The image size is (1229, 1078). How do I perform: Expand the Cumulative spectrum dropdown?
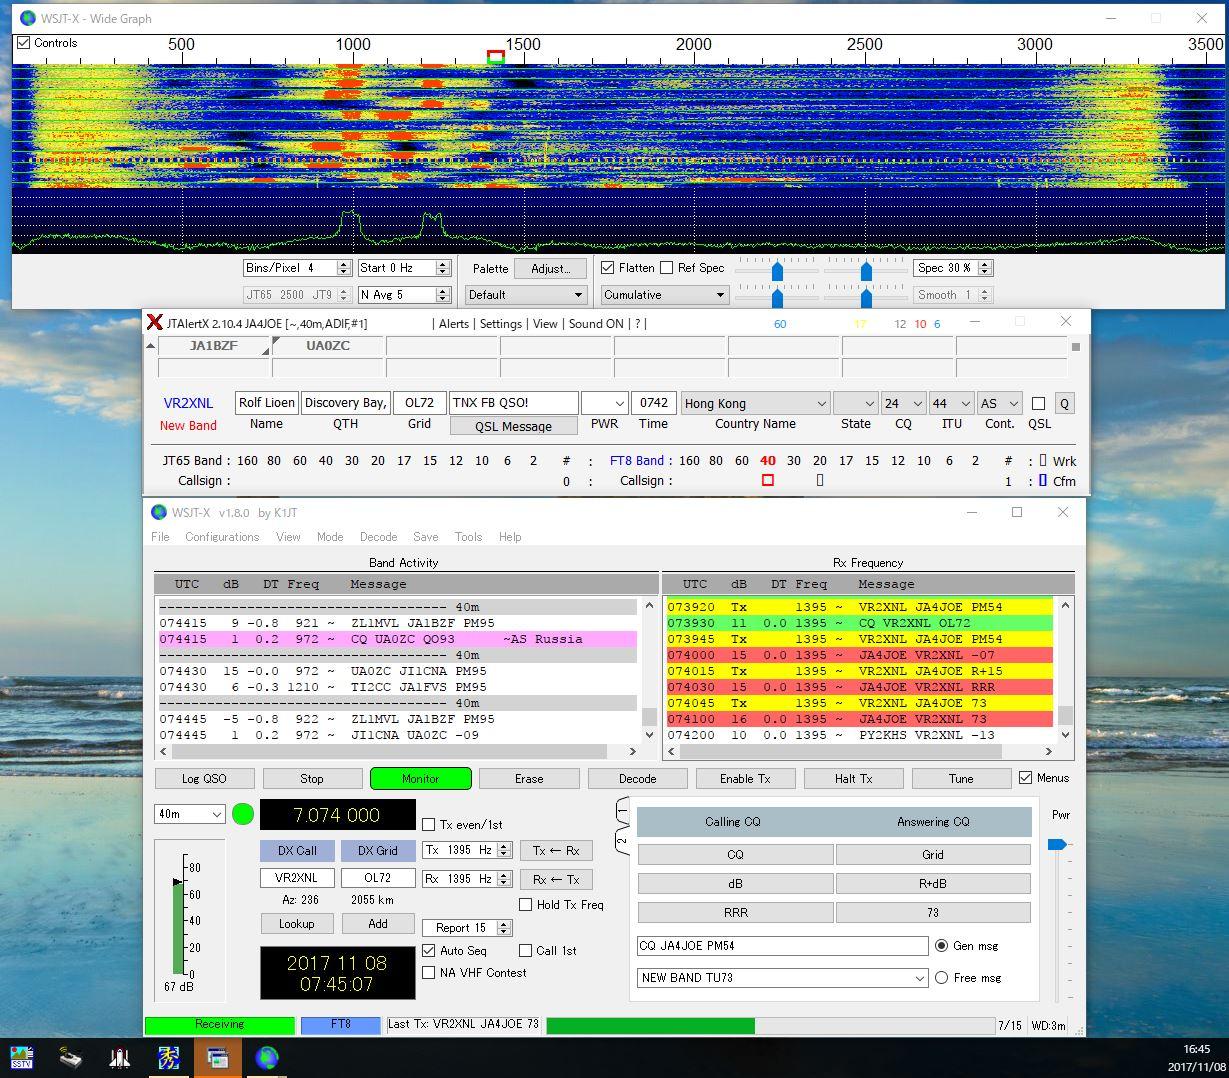pos(664,295)
